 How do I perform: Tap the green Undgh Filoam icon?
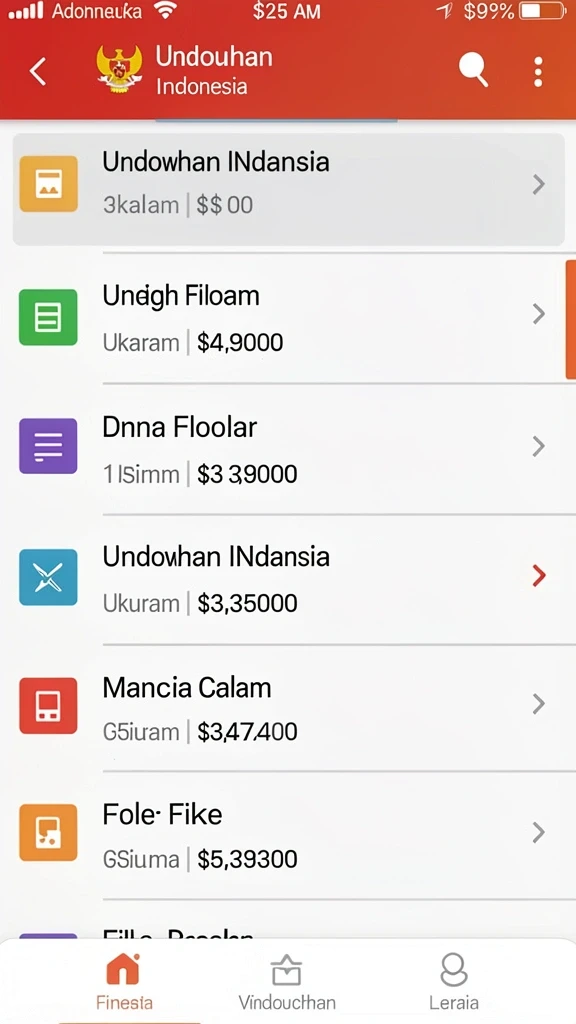[x=48, y=317]
